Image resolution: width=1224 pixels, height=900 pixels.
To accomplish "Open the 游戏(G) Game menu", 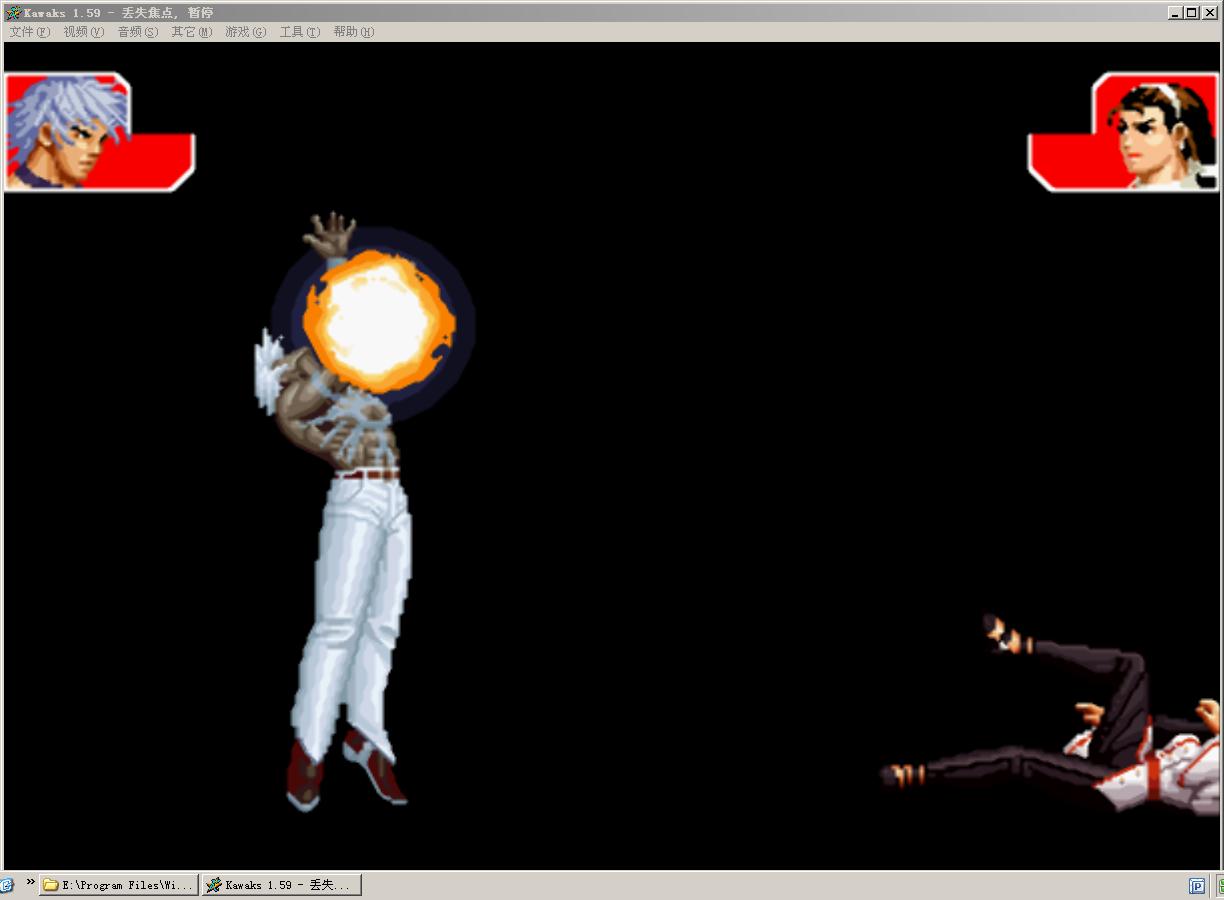I will click(245, 32).
